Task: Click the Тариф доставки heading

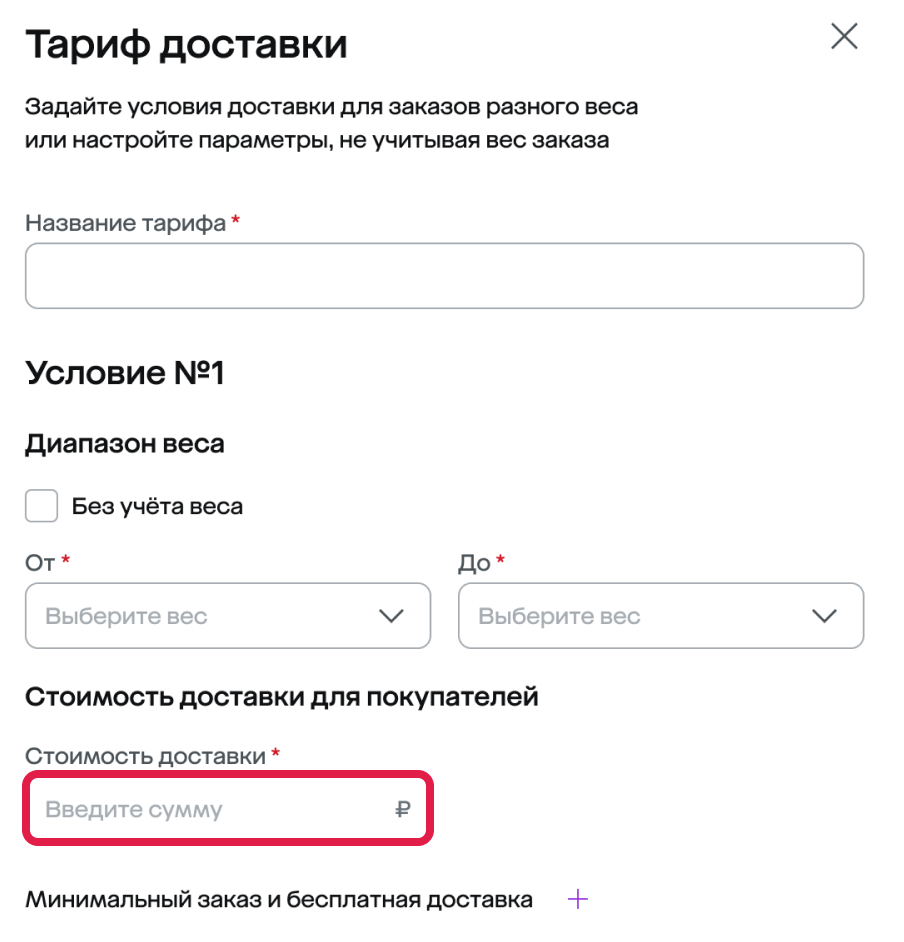Action: coord(186,45)
